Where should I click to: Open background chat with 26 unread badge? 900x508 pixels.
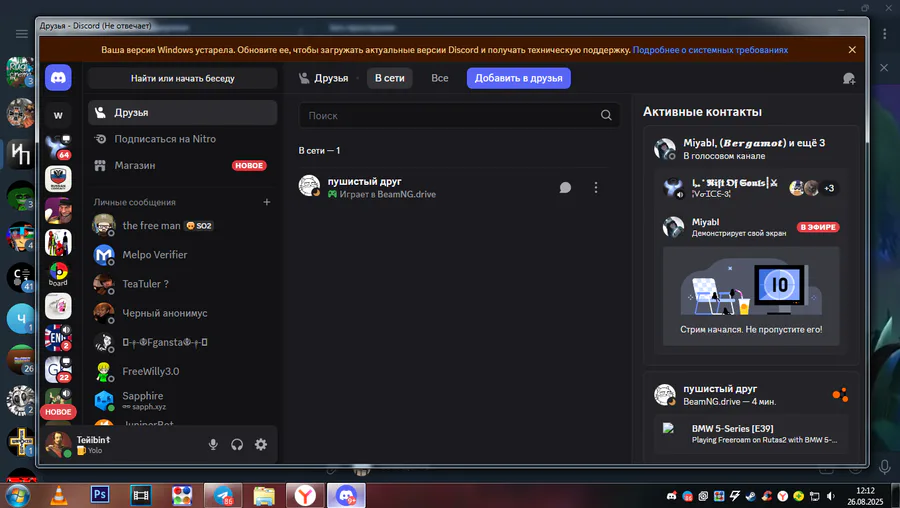point(21,359)
